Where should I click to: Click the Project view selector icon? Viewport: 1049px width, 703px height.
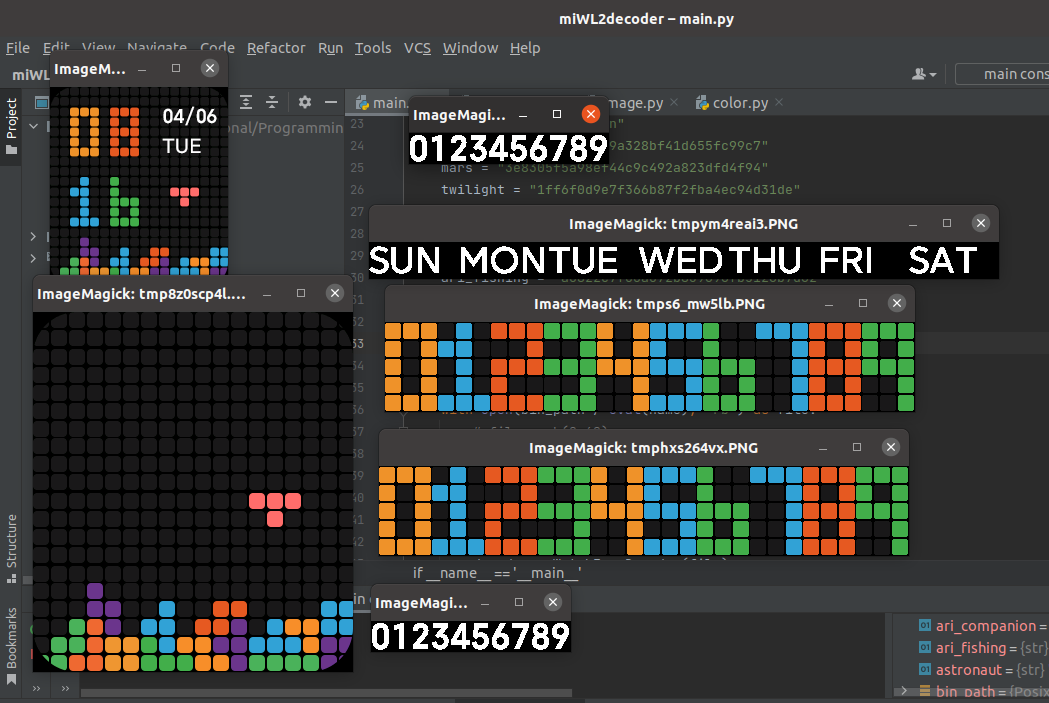tap(41, 102)
